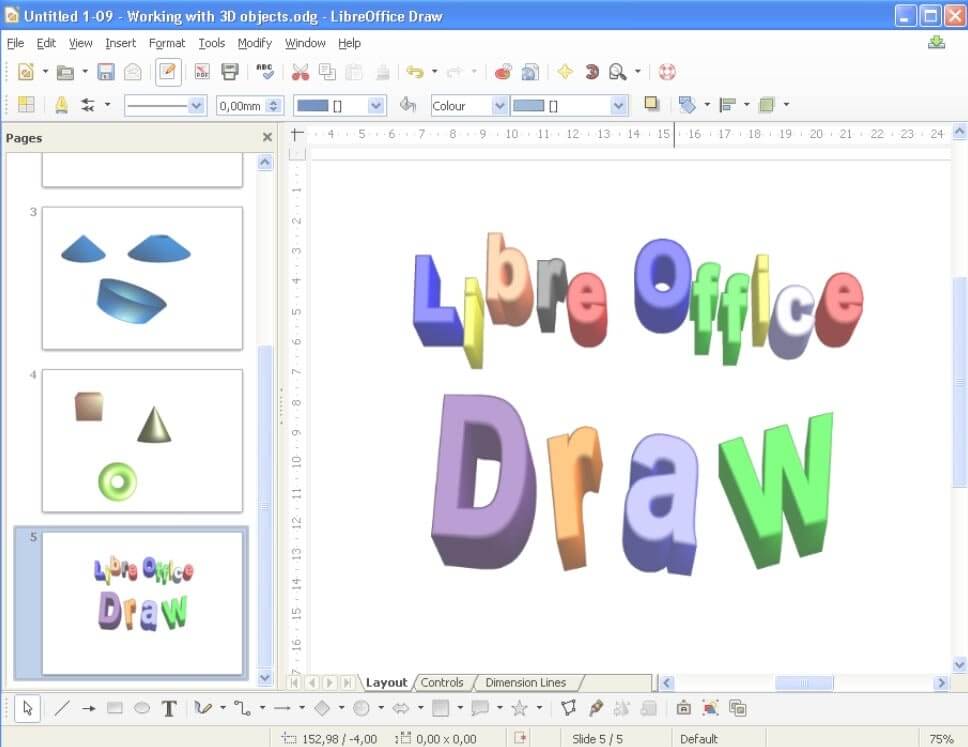Click the Undo arrow icon

[415, 72]
